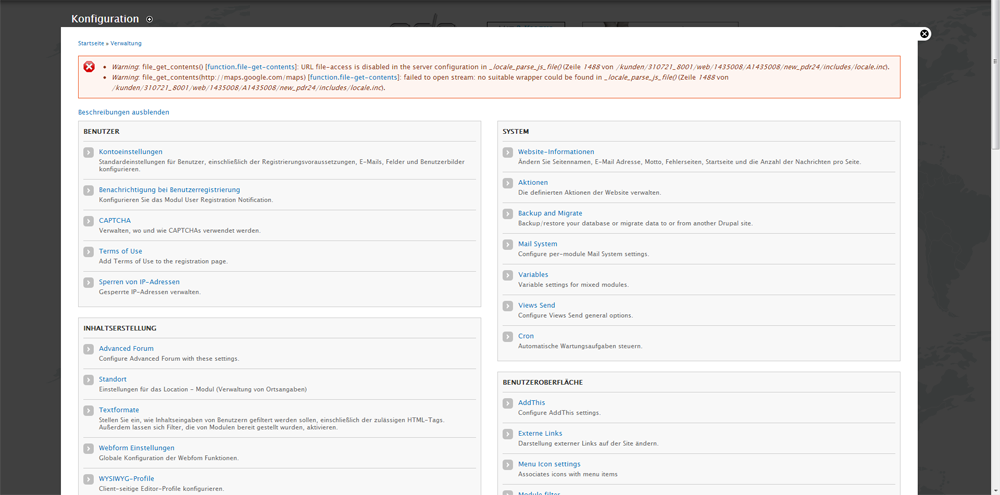Click the arrow icon next to Textformate
The width and height of the screenshot is (1000, 495).
point(89,411)
